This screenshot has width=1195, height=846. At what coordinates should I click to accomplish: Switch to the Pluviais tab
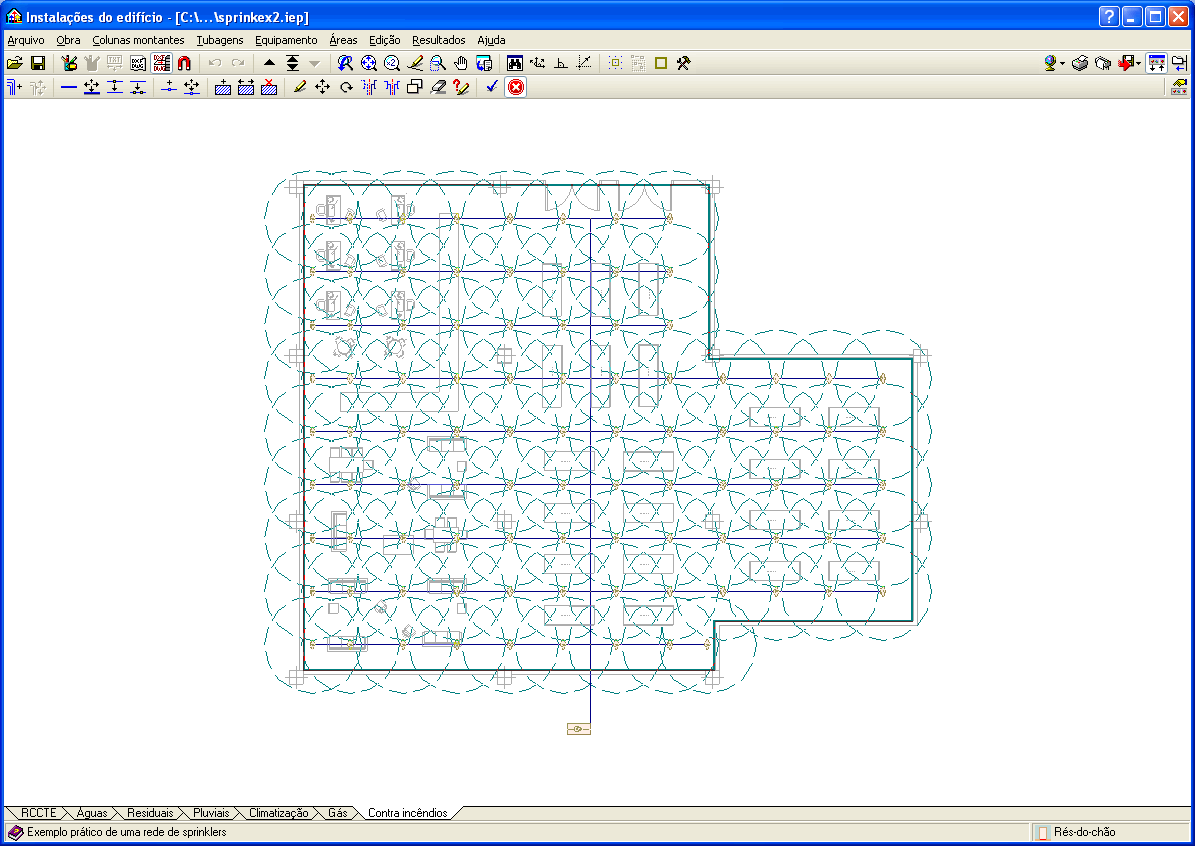click(211, 813)
